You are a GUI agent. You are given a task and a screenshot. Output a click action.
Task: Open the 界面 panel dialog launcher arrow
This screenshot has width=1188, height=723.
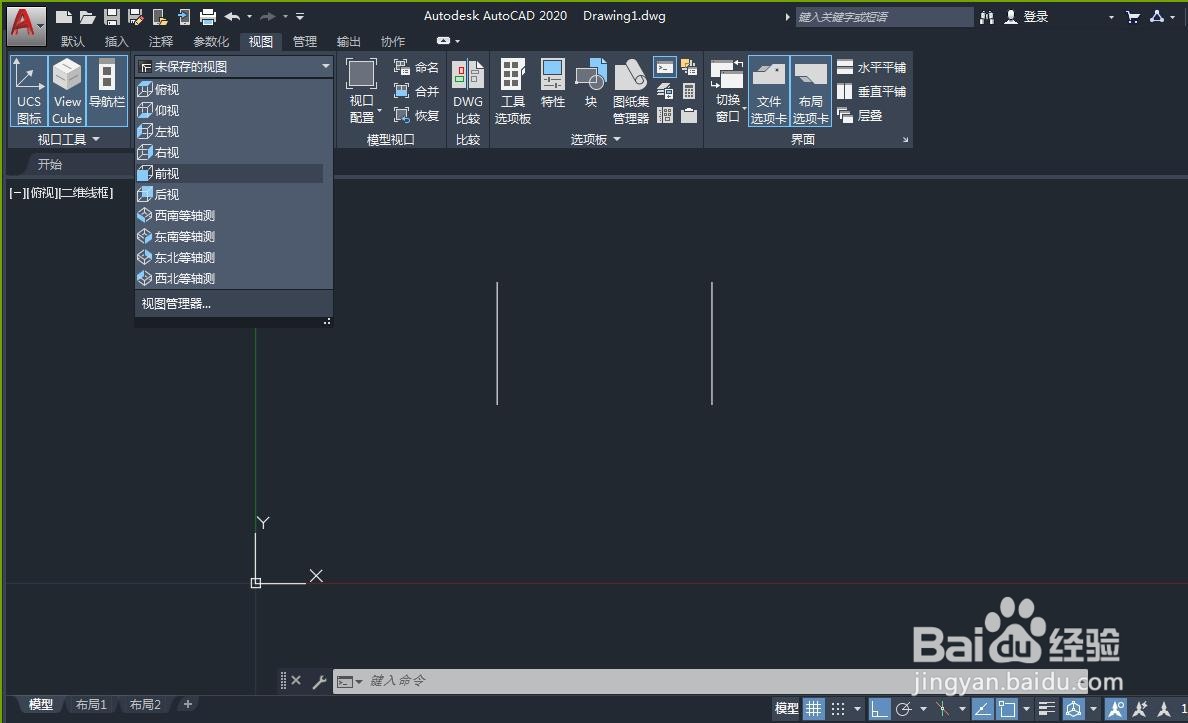click(x=905, y=139)
